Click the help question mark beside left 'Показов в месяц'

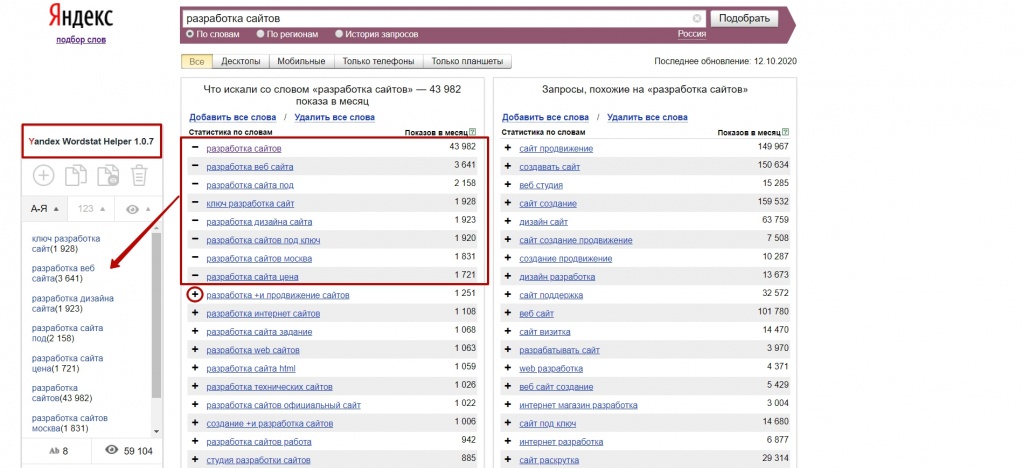(x=473, y=132)
